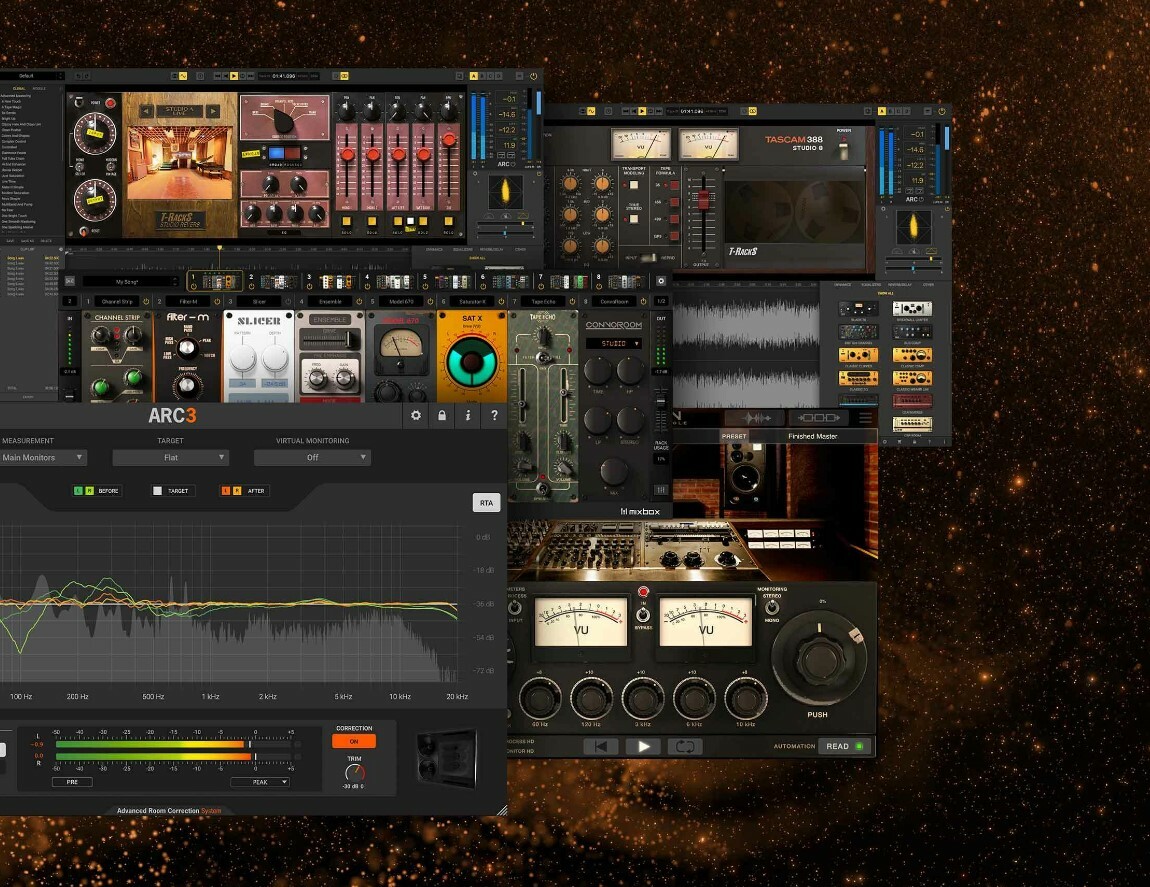This screenshot has width=1150, height=887.
Task: Toggle the loop playback icon
Action: coord(685,746)
